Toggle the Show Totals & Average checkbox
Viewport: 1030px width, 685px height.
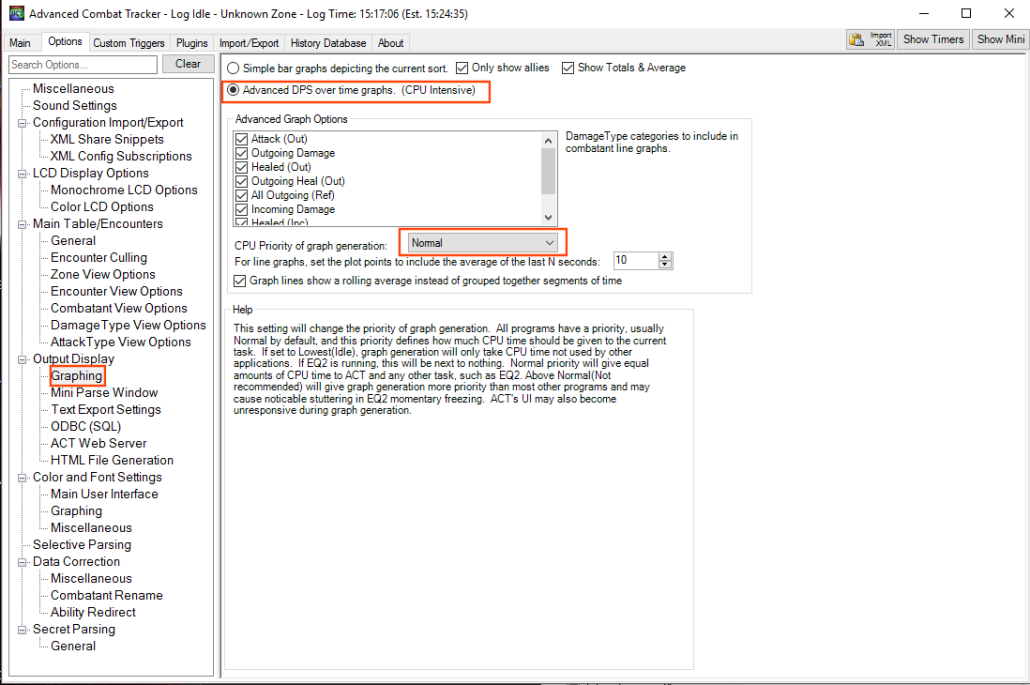568,68
